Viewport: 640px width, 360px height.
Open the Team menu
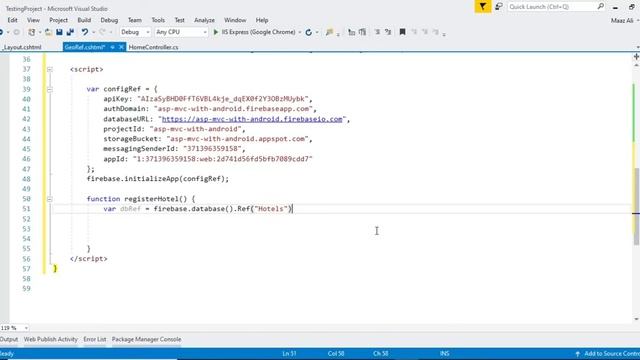(x=135, y=20)
